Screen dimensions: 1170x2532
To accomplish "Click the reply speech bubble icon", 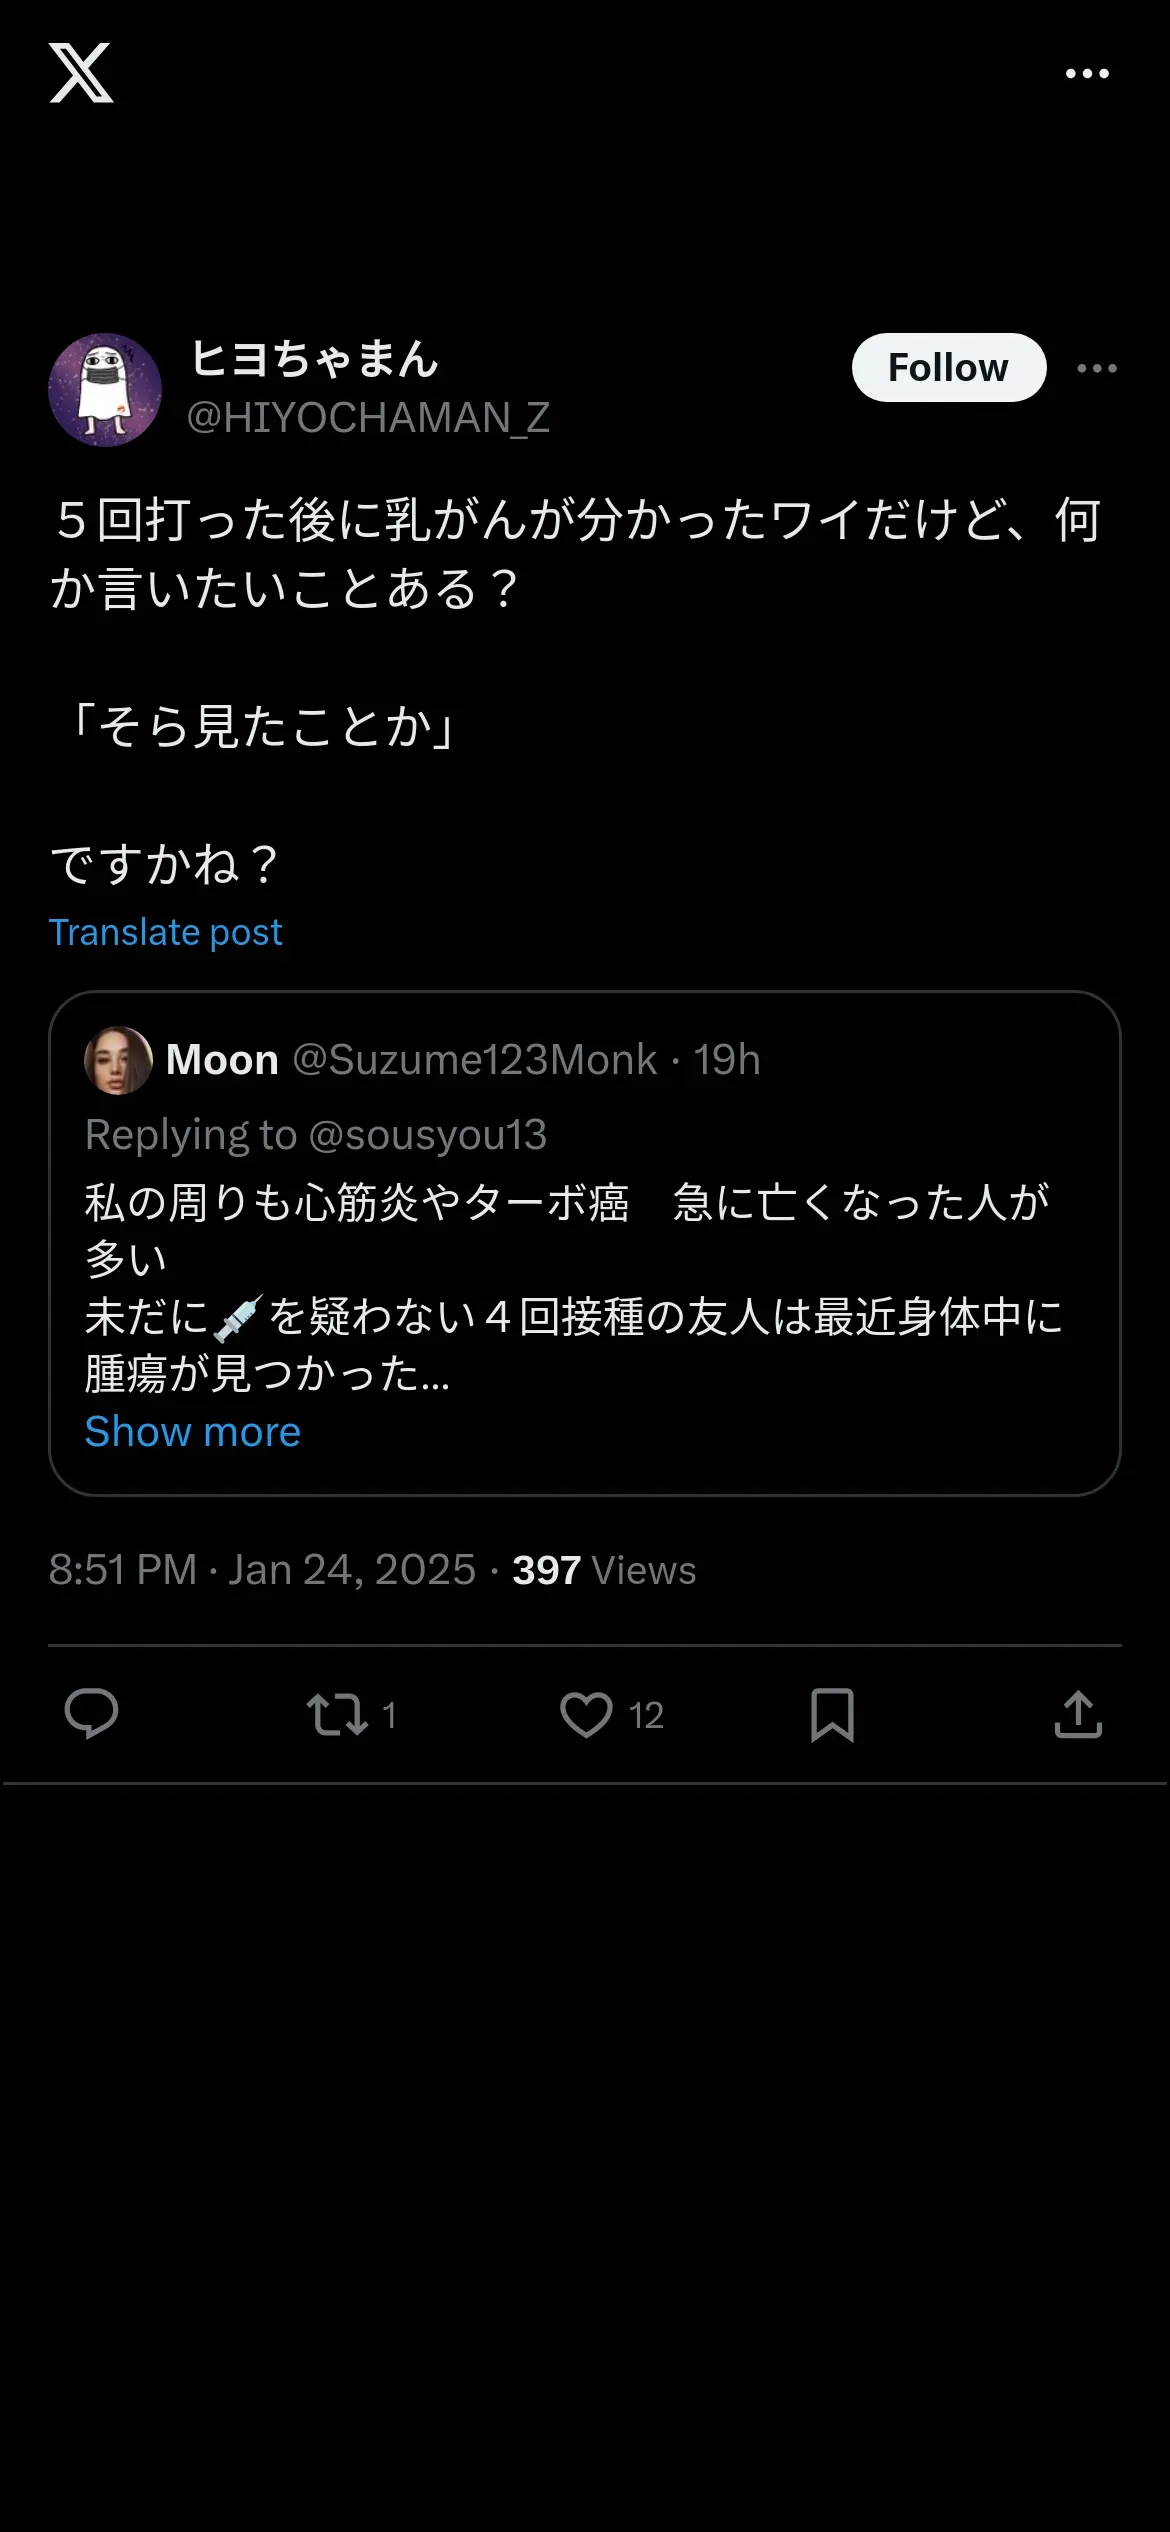I will 91,1714.
